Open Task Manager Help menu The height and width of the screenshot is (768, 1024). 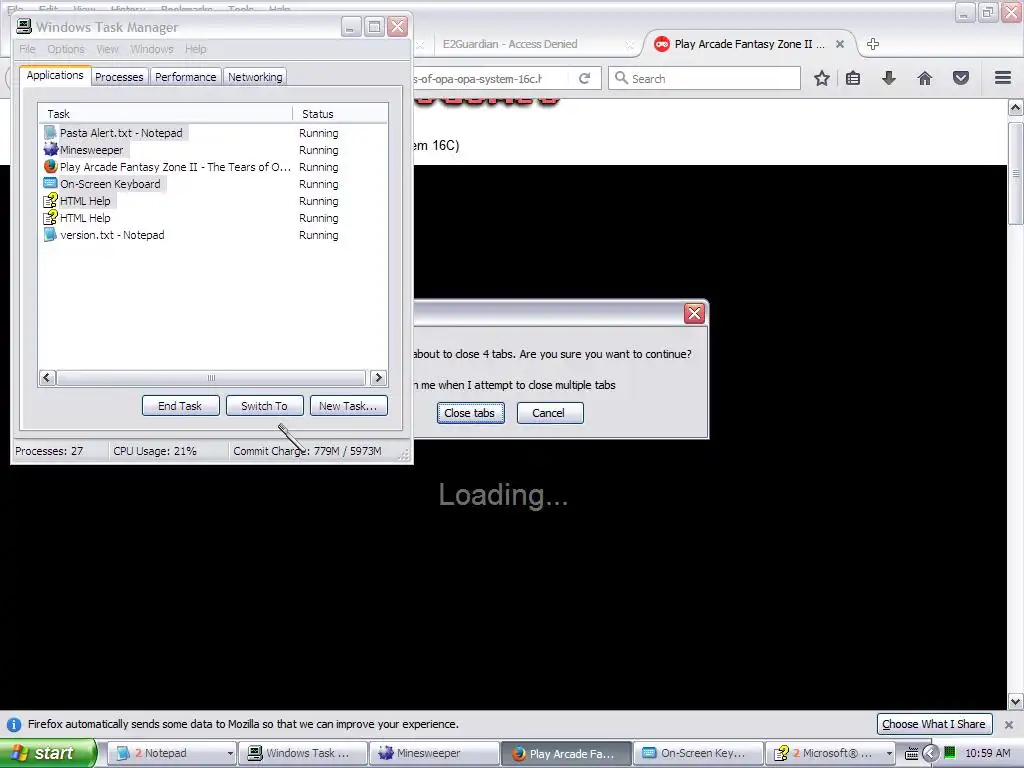coord(195,49)
